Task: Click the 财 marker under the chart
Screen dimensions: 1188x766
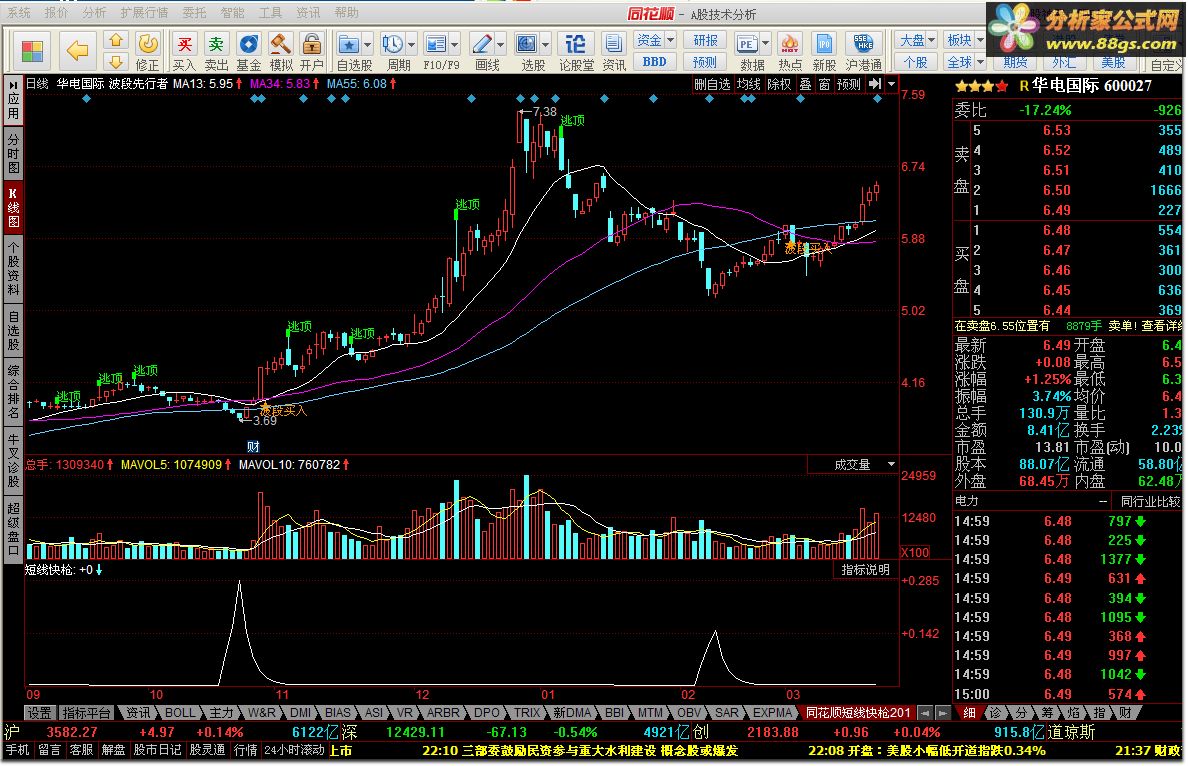Action: (254, 446)
